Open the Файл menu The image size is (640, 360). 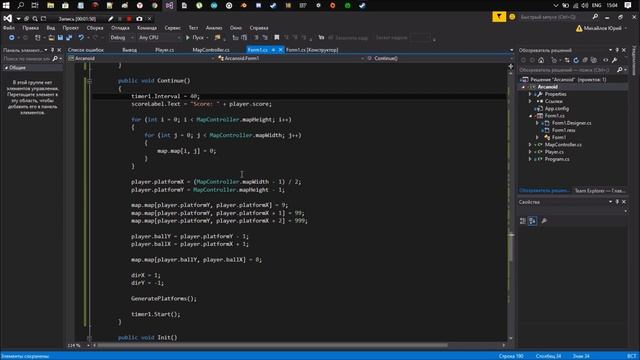pyautogui.click(x=9, y=28)
